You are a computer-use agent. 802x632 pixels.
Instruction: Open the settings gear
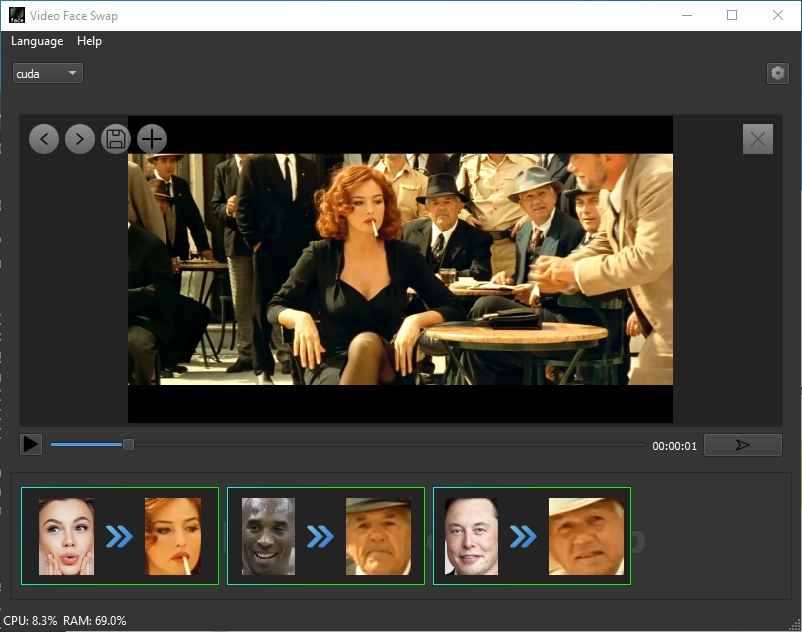tap(777, 73)
